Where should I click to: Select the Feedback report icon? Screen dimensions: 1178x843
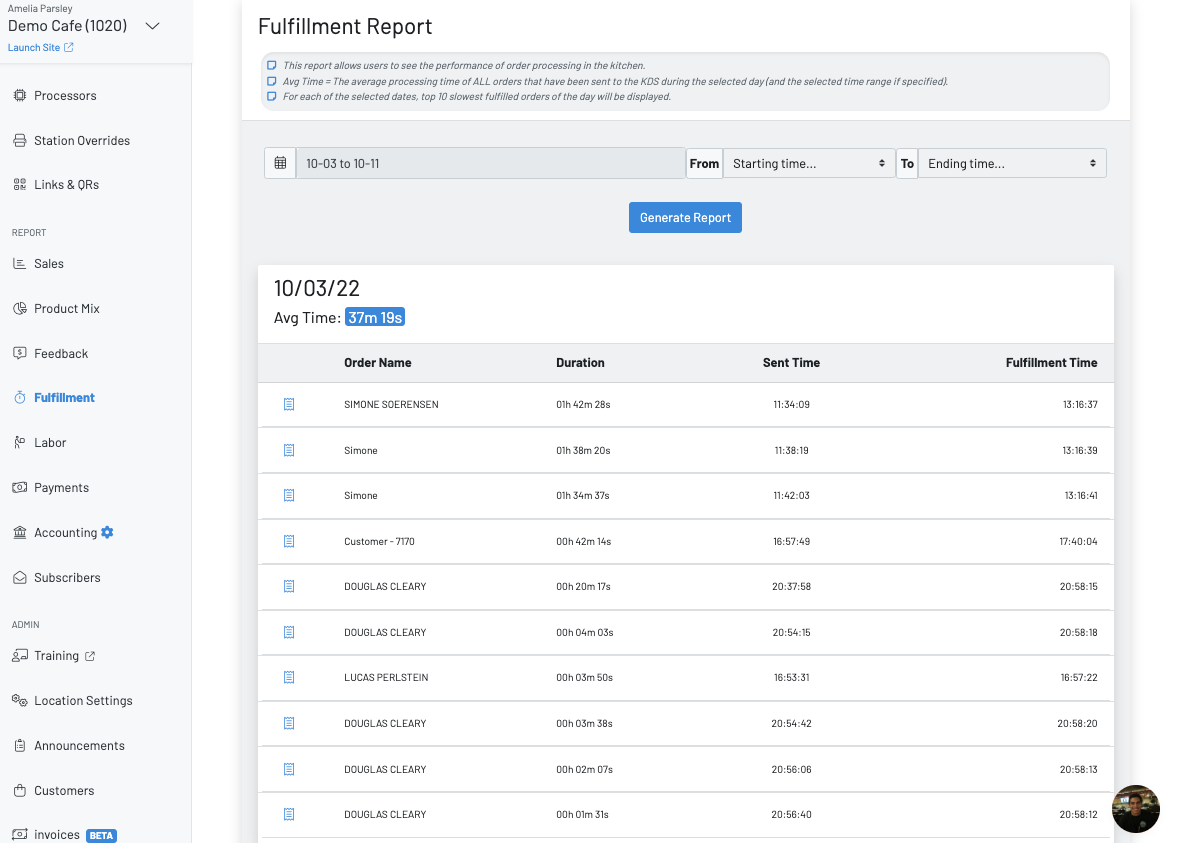20,353
